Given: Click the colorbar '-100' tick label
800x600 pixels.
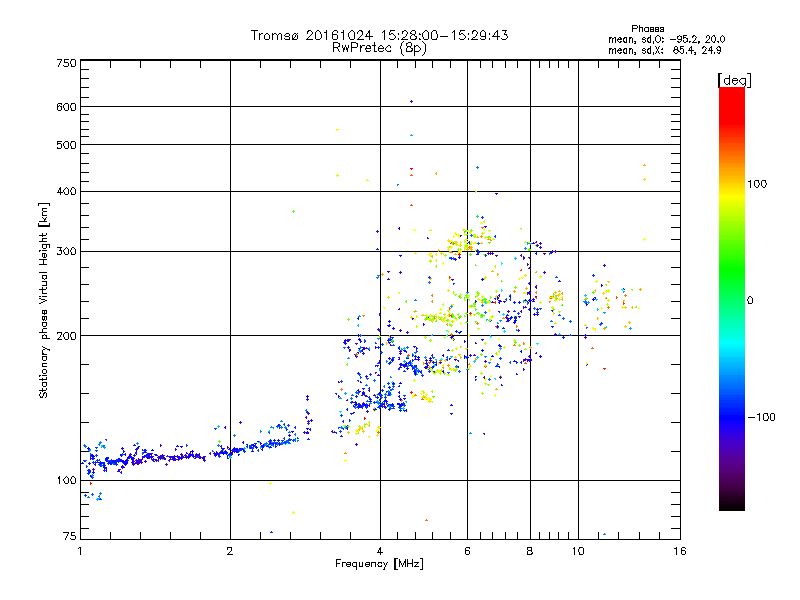Looking at the screenshot, I should [762, 417].
